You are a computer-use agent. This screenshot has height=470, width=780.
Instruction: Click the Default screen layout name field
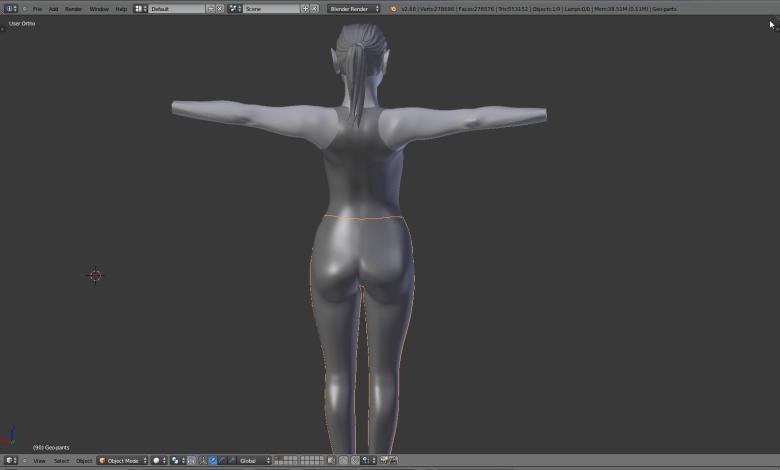176,9
